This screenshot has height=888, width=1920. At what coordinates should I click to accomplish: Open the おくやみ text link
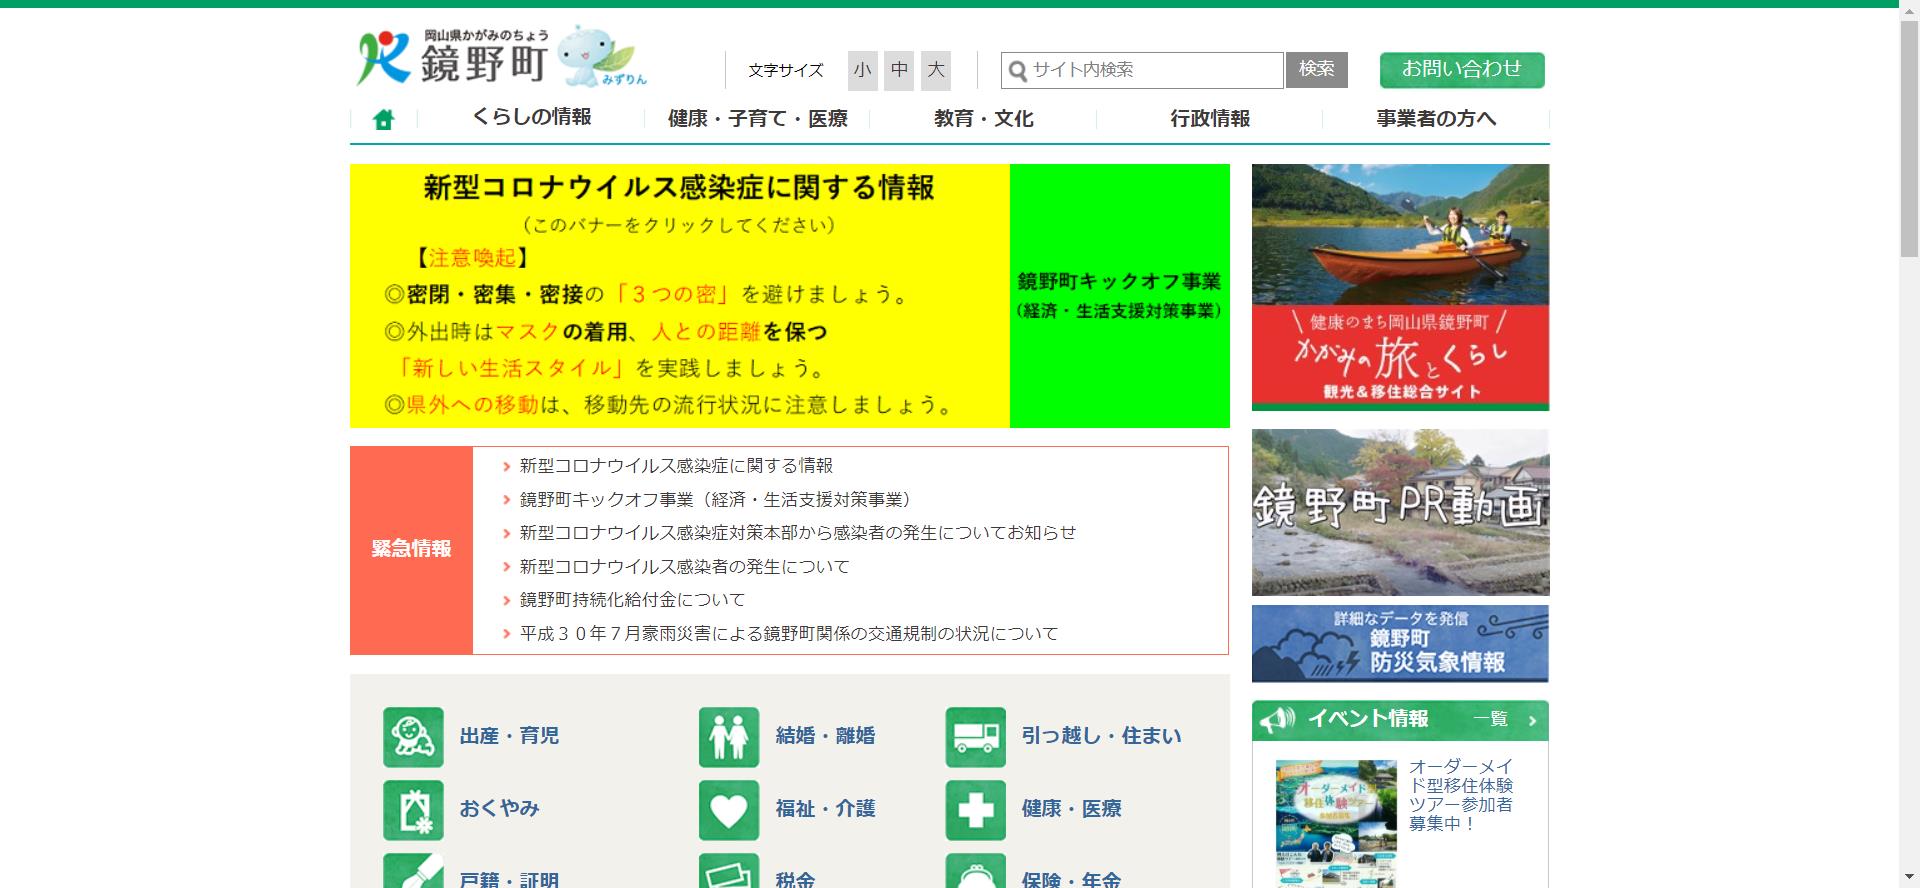(x=499, y=809)
